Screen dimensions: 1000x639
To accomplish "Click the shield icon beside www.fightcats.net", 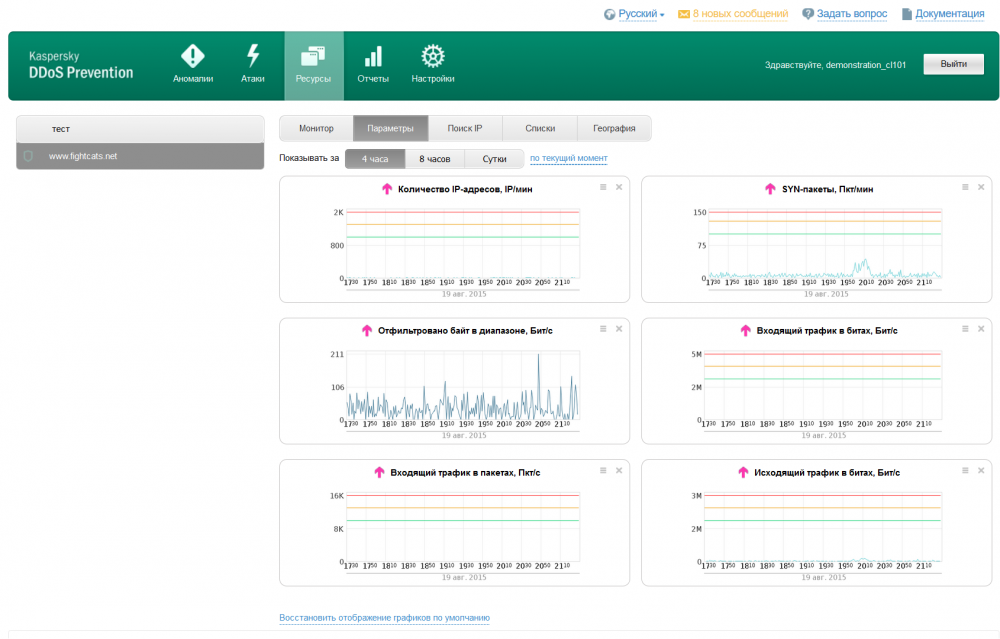I will (x=29, y=156).
